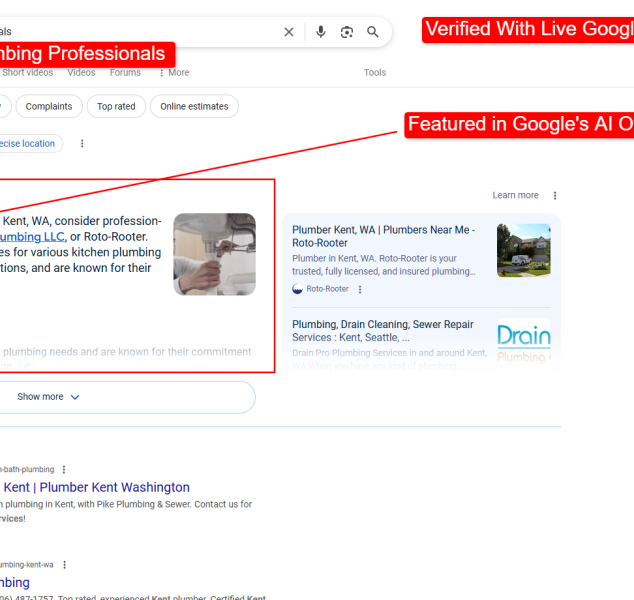Select the Online estimates filter chip
Image resolution: width=634 pixels, height=600 pixels.
point(194,106)
